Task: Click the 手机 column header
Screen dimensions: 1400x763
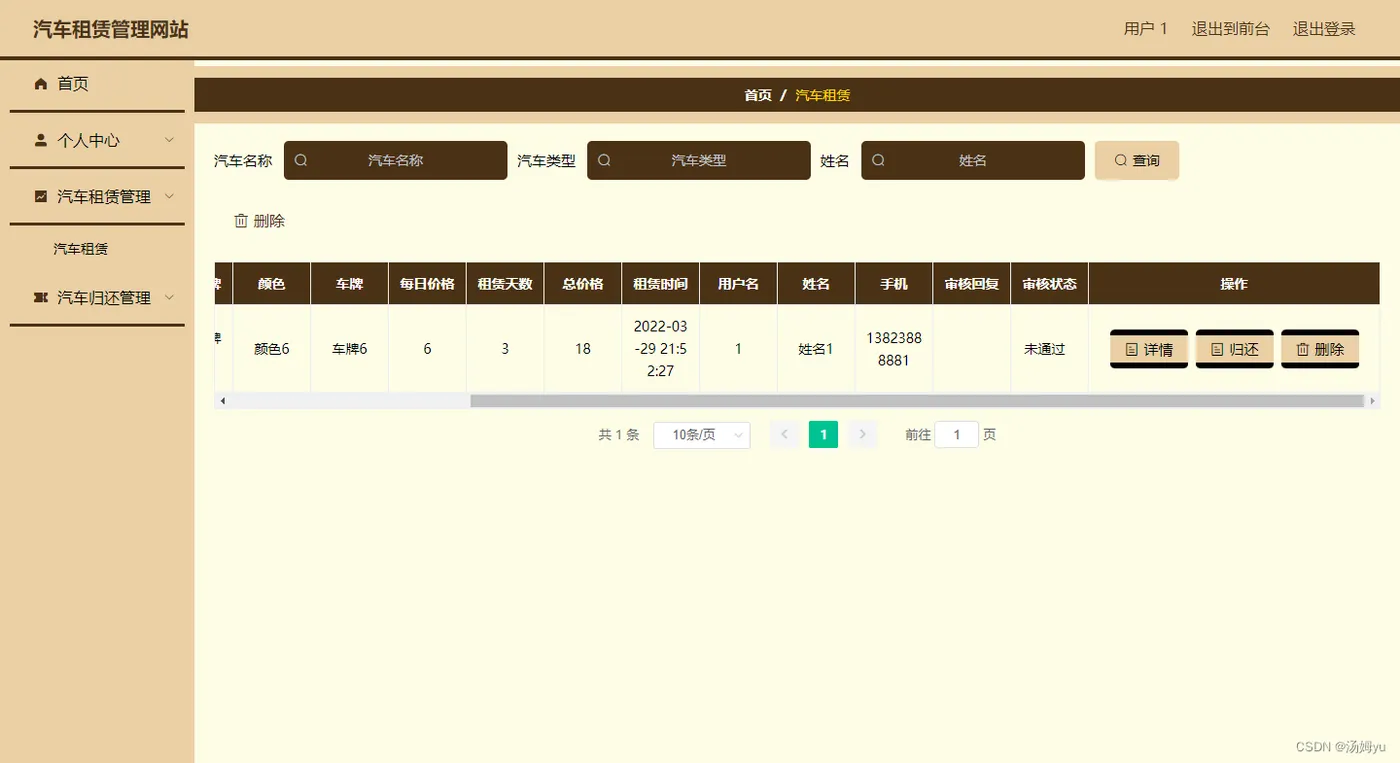Action: click(894, 284)
